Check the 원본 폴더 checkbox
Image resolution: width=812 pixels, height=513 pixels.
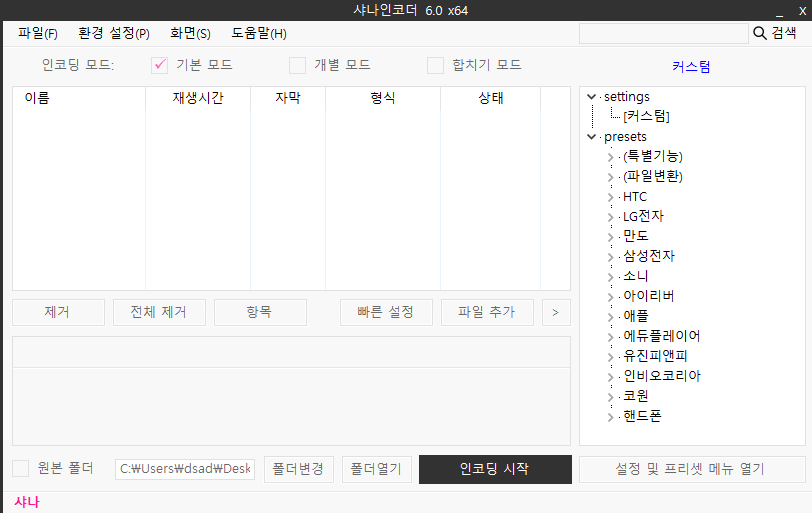21,468
